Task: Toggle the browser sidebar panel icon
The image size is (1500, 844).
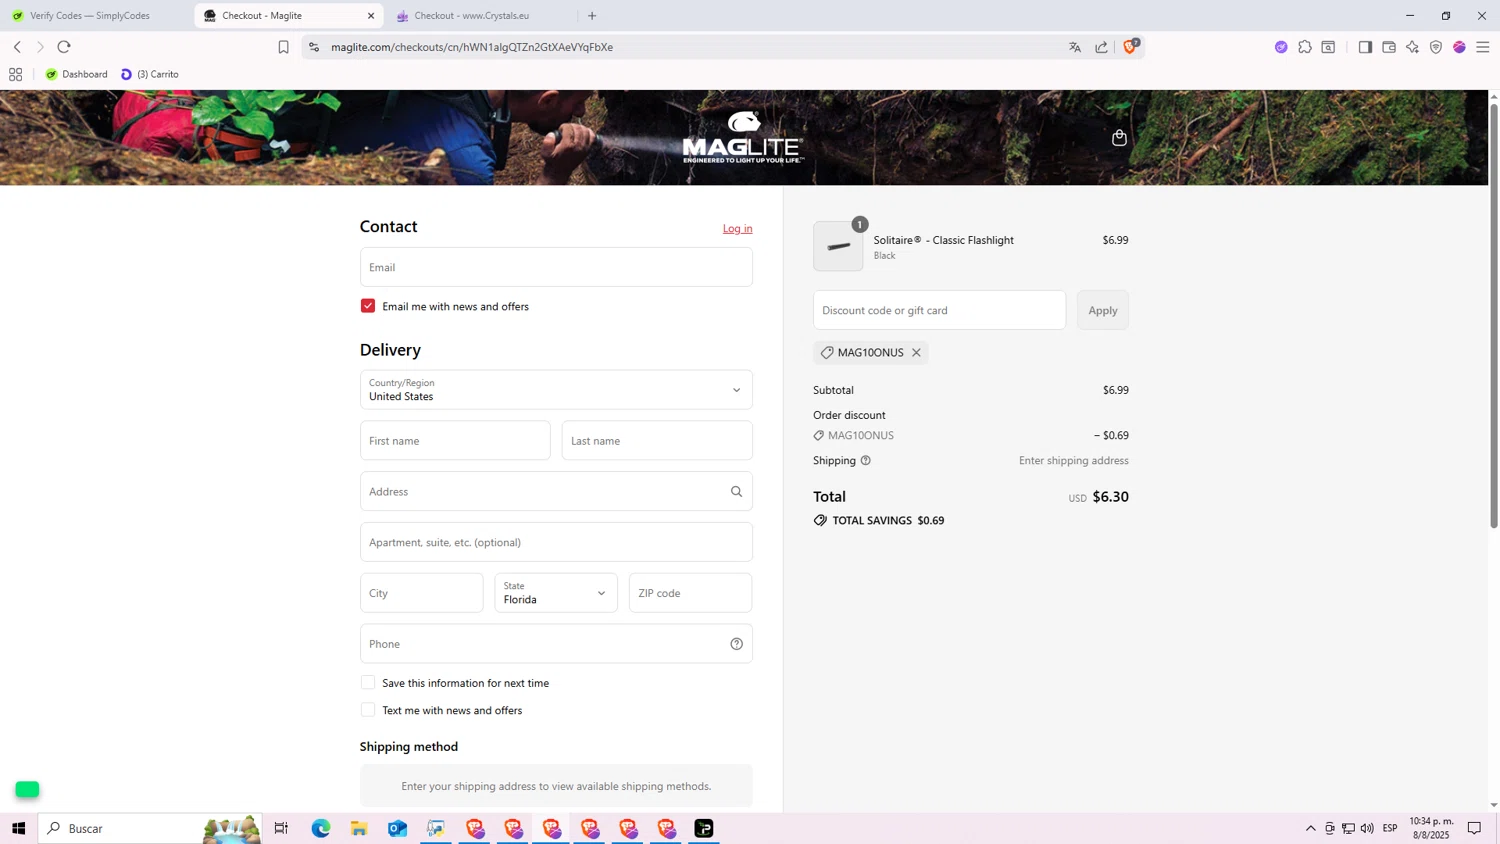Action: pos(1365,47)
